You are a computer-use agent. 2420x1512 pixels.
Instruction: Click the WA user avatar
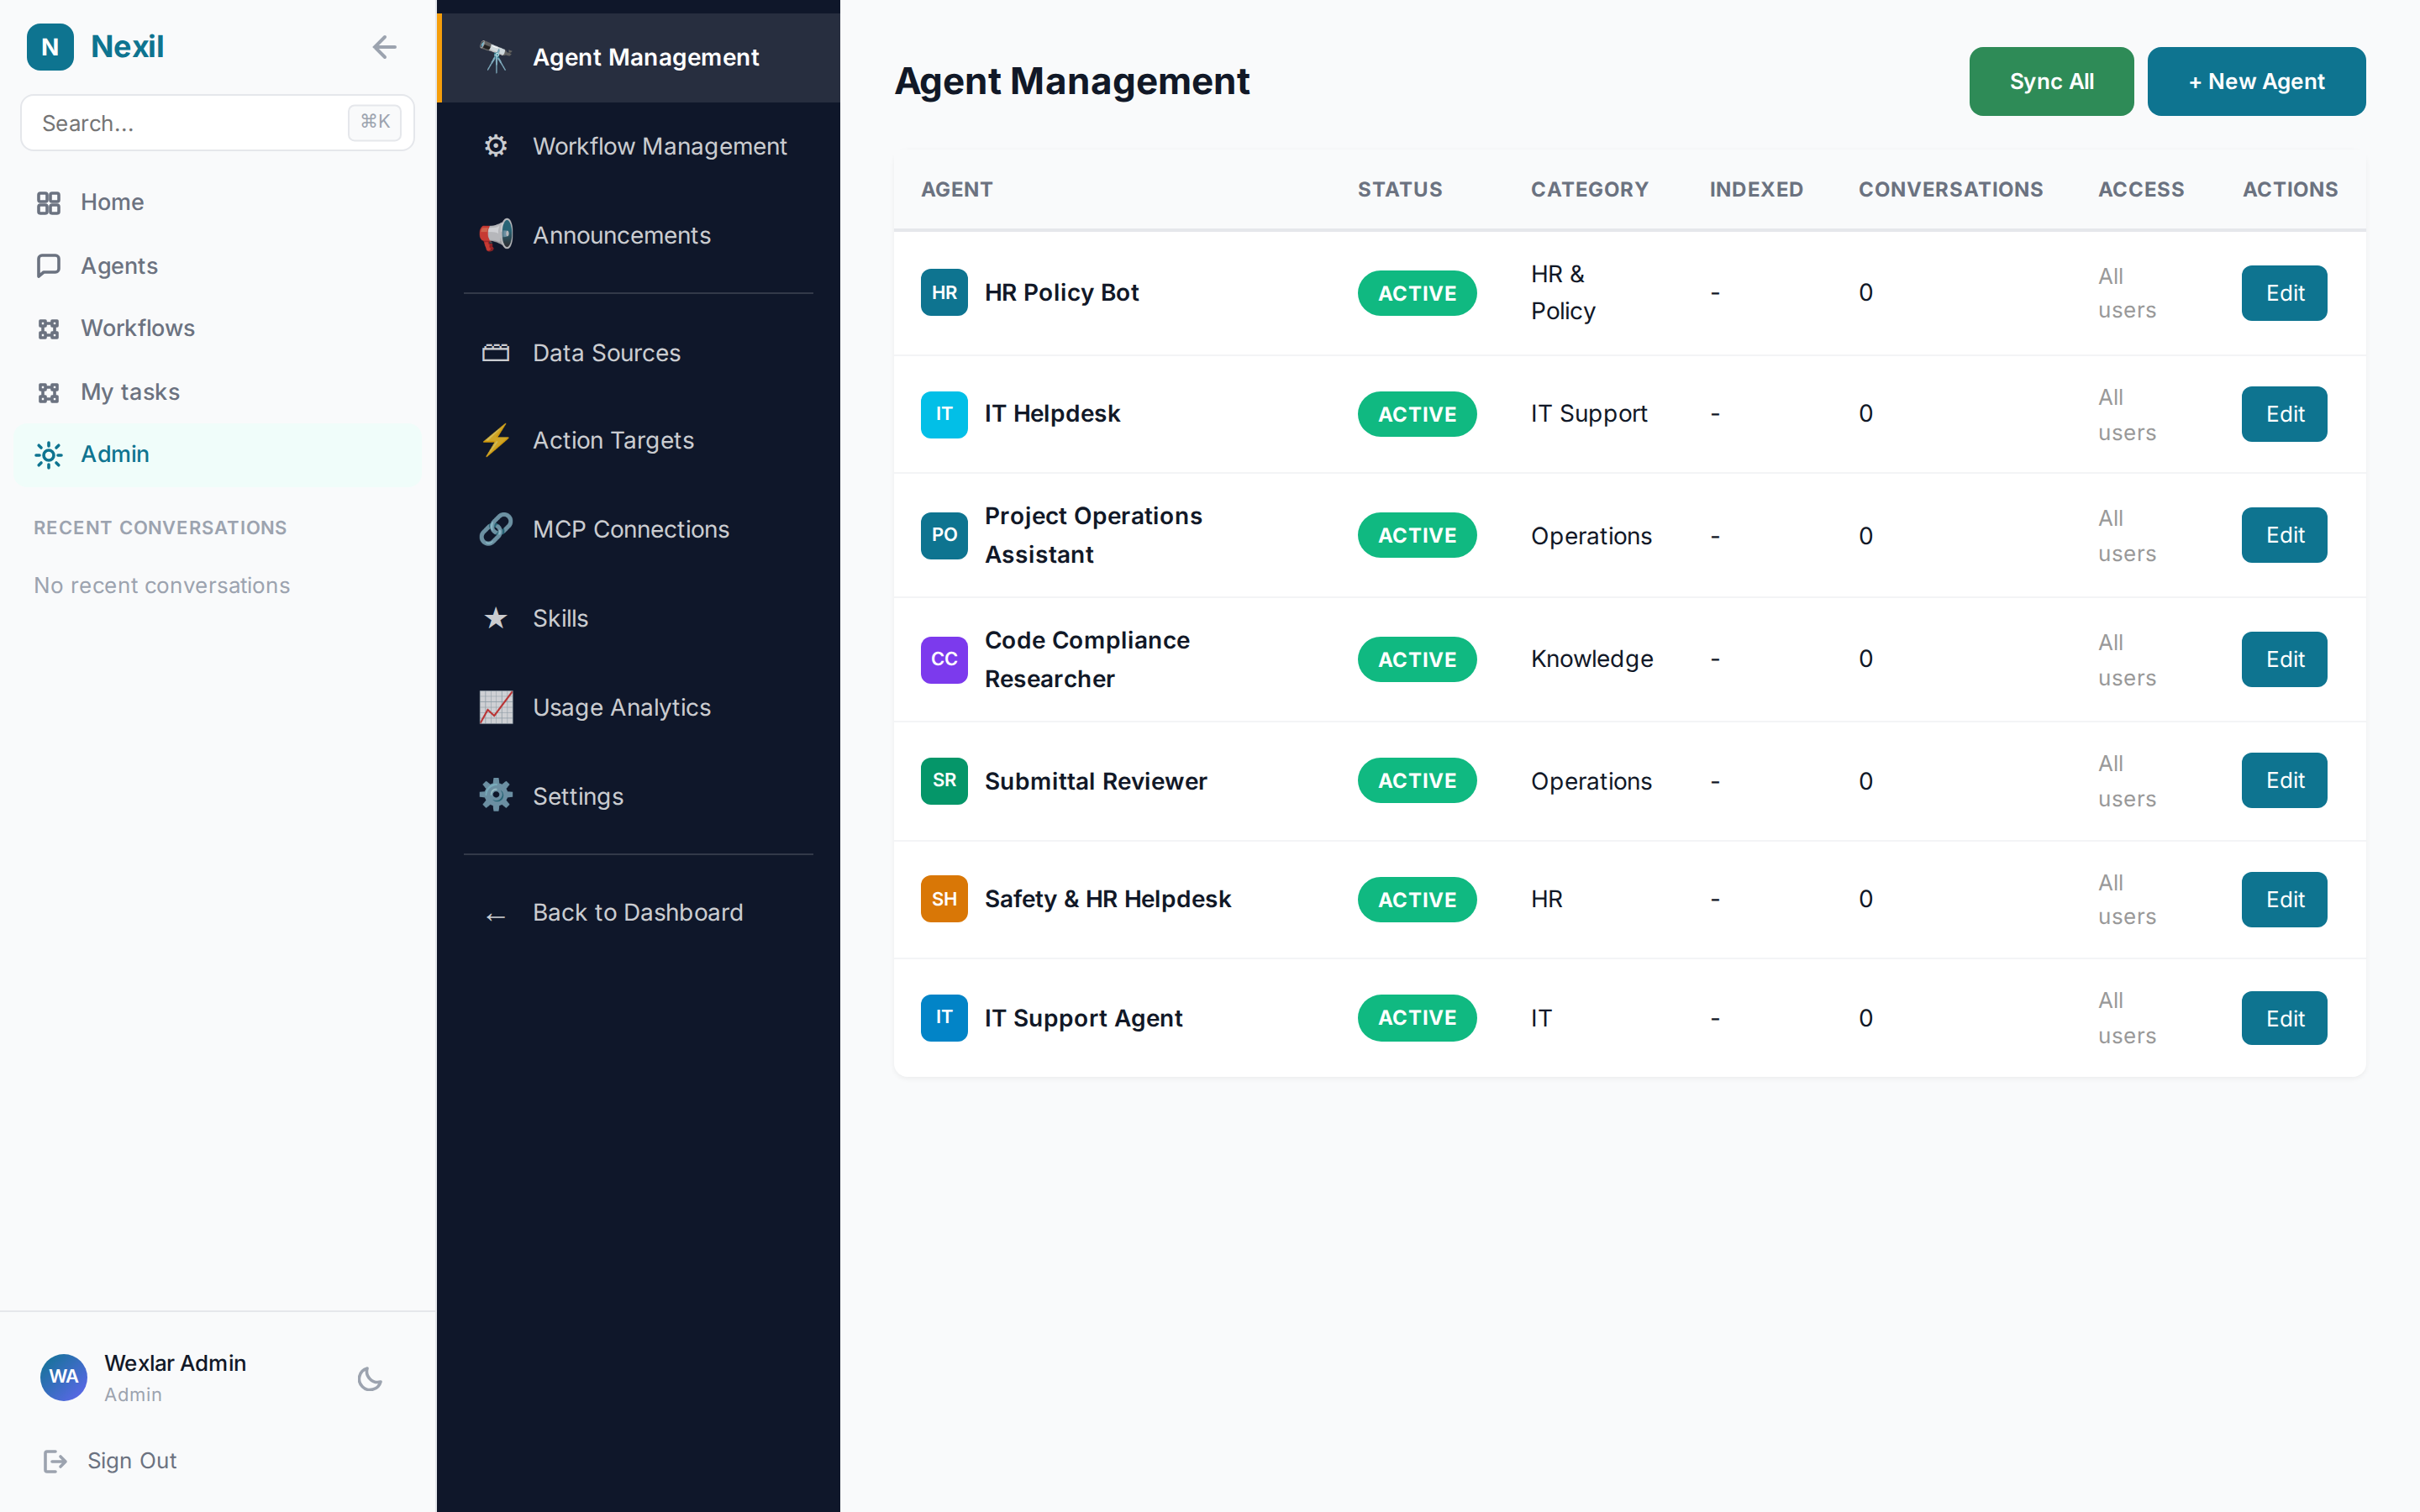tap(63, 1377)
